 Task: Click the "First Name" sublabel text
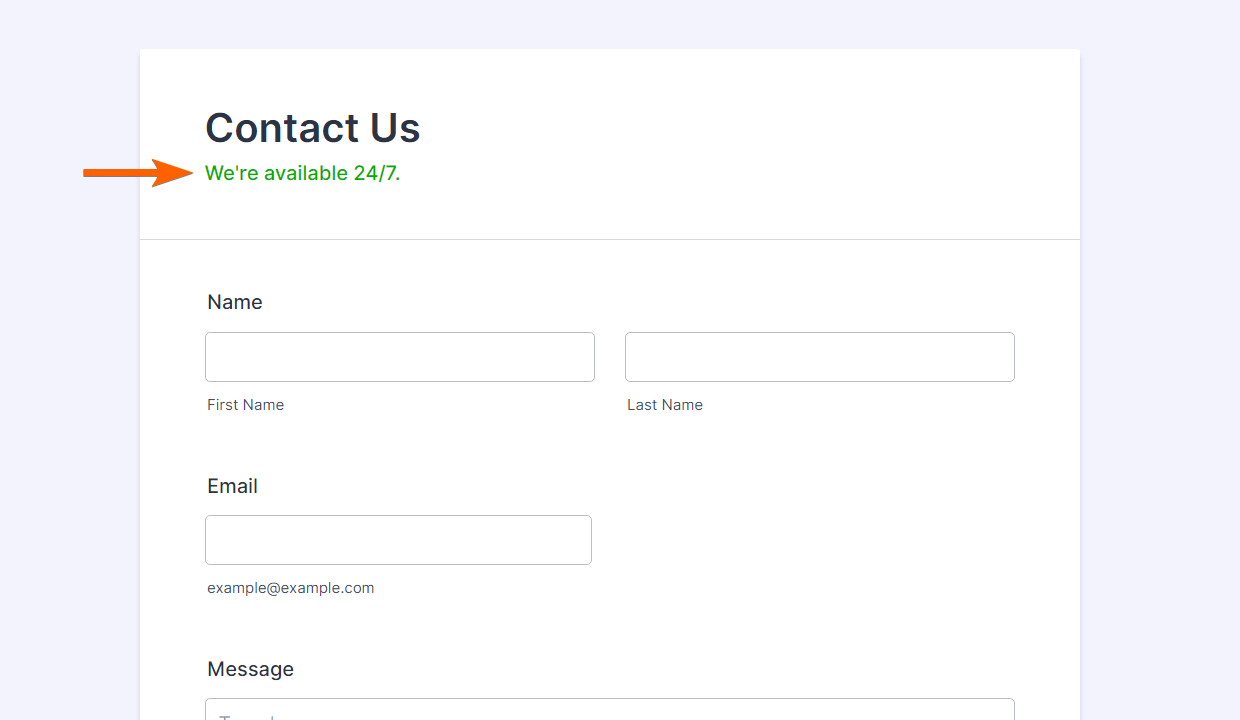pos(246,405)
